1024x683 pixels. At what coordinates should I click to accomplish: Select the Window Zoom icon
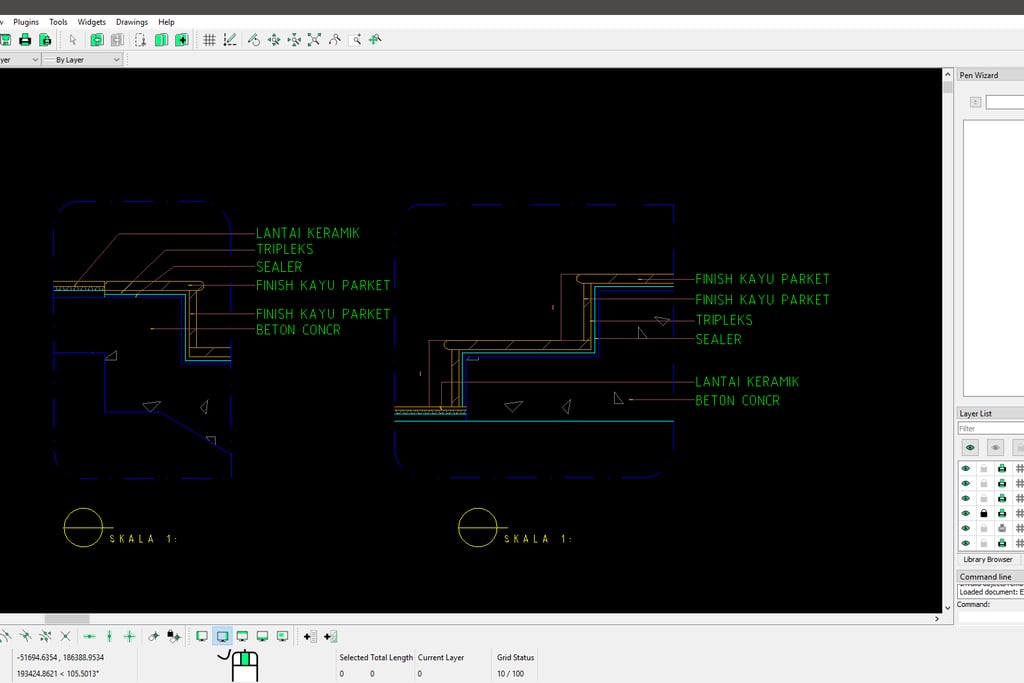(x=355, y=40)
